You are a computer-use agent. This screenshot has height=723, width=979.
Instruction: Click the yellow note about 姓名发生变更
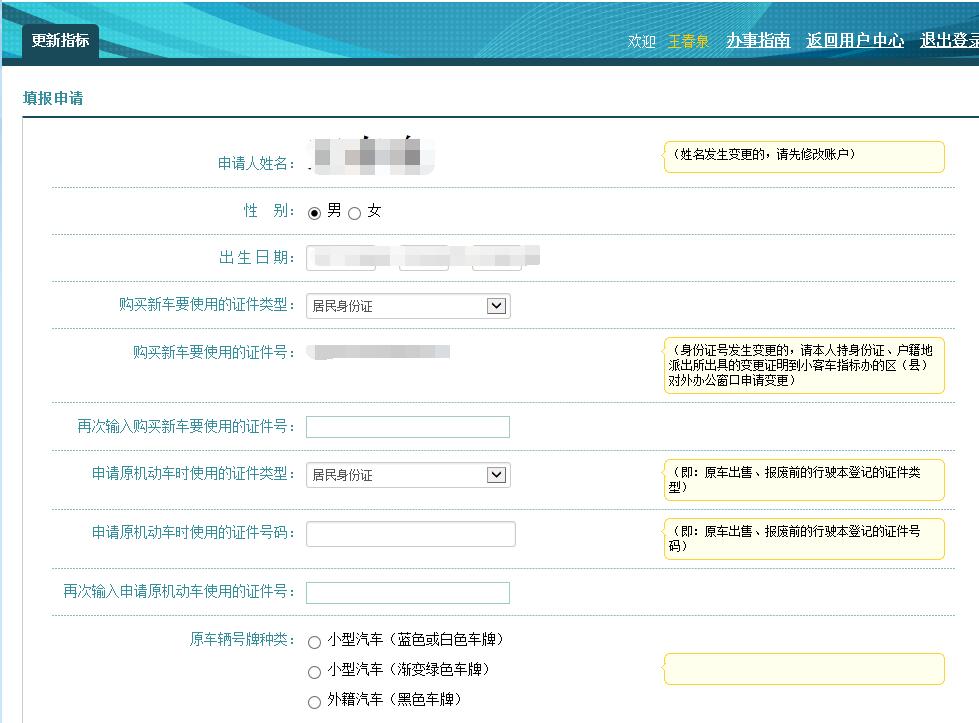pyautogui.click(x=803, y=156)
